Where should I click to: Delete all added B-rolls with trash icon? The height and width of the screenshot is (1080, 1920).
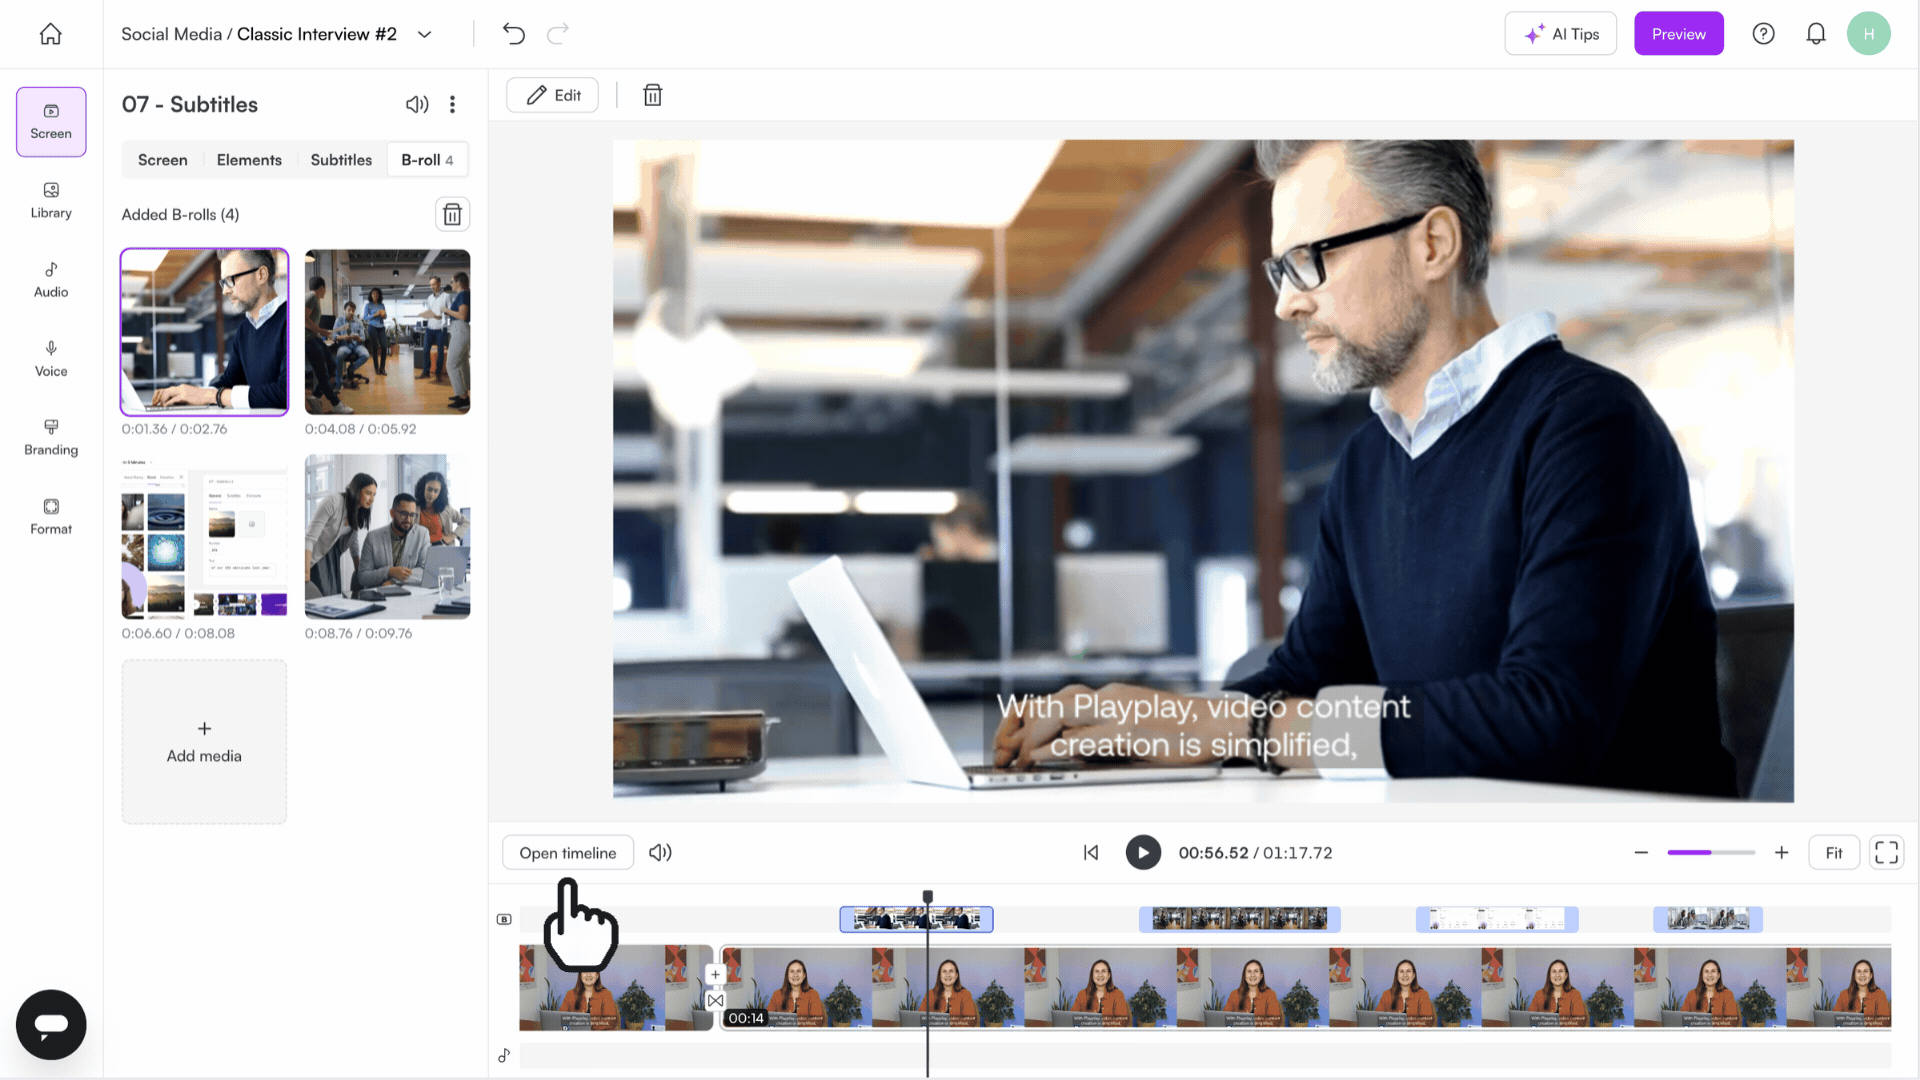tap(452, 214)
